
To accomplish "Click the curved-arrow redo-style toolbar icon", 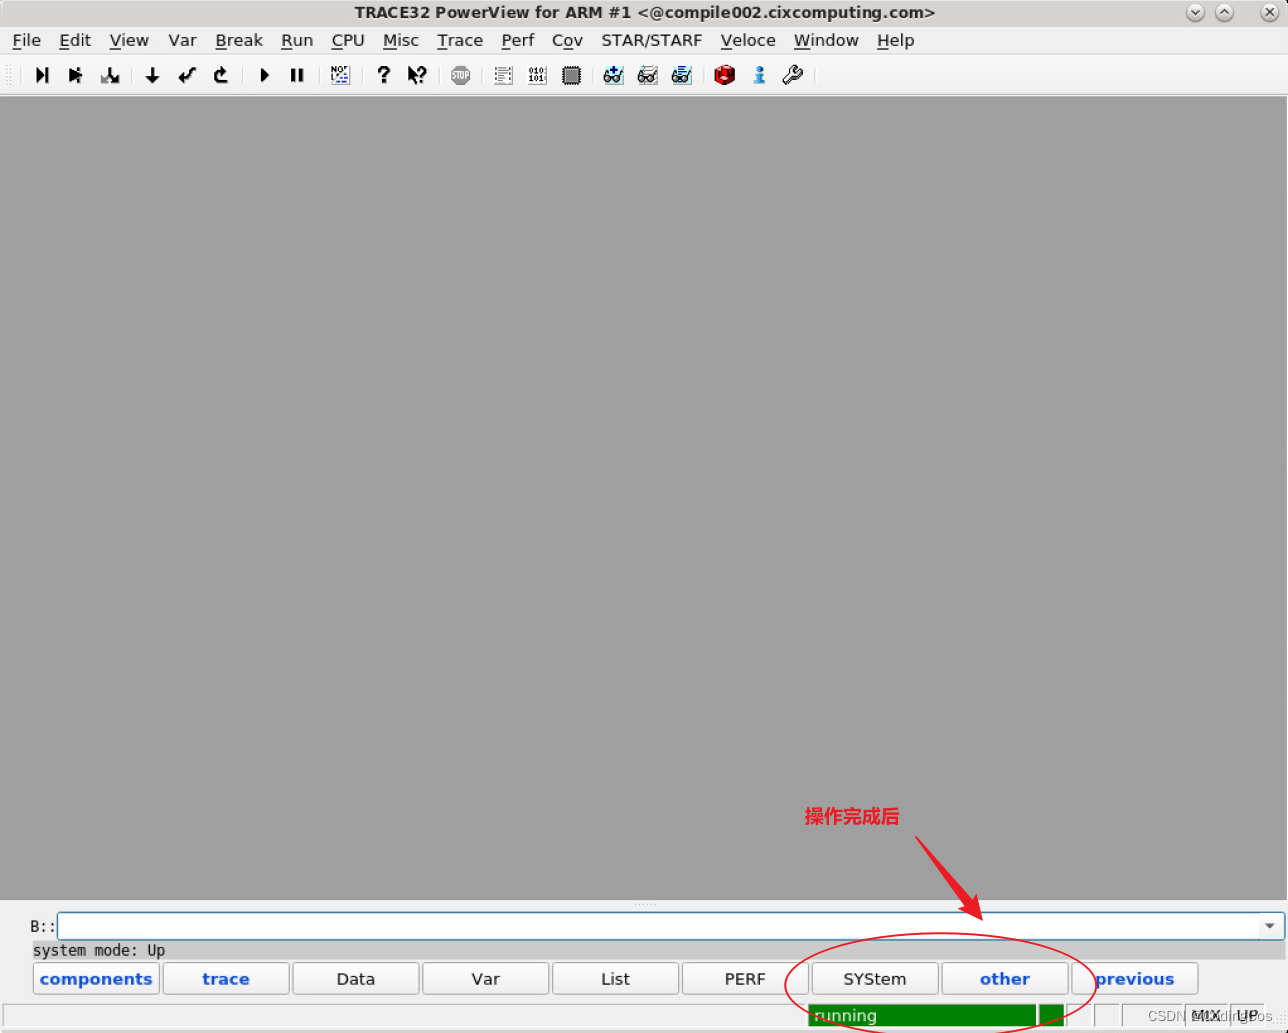I will click(221, 75).
